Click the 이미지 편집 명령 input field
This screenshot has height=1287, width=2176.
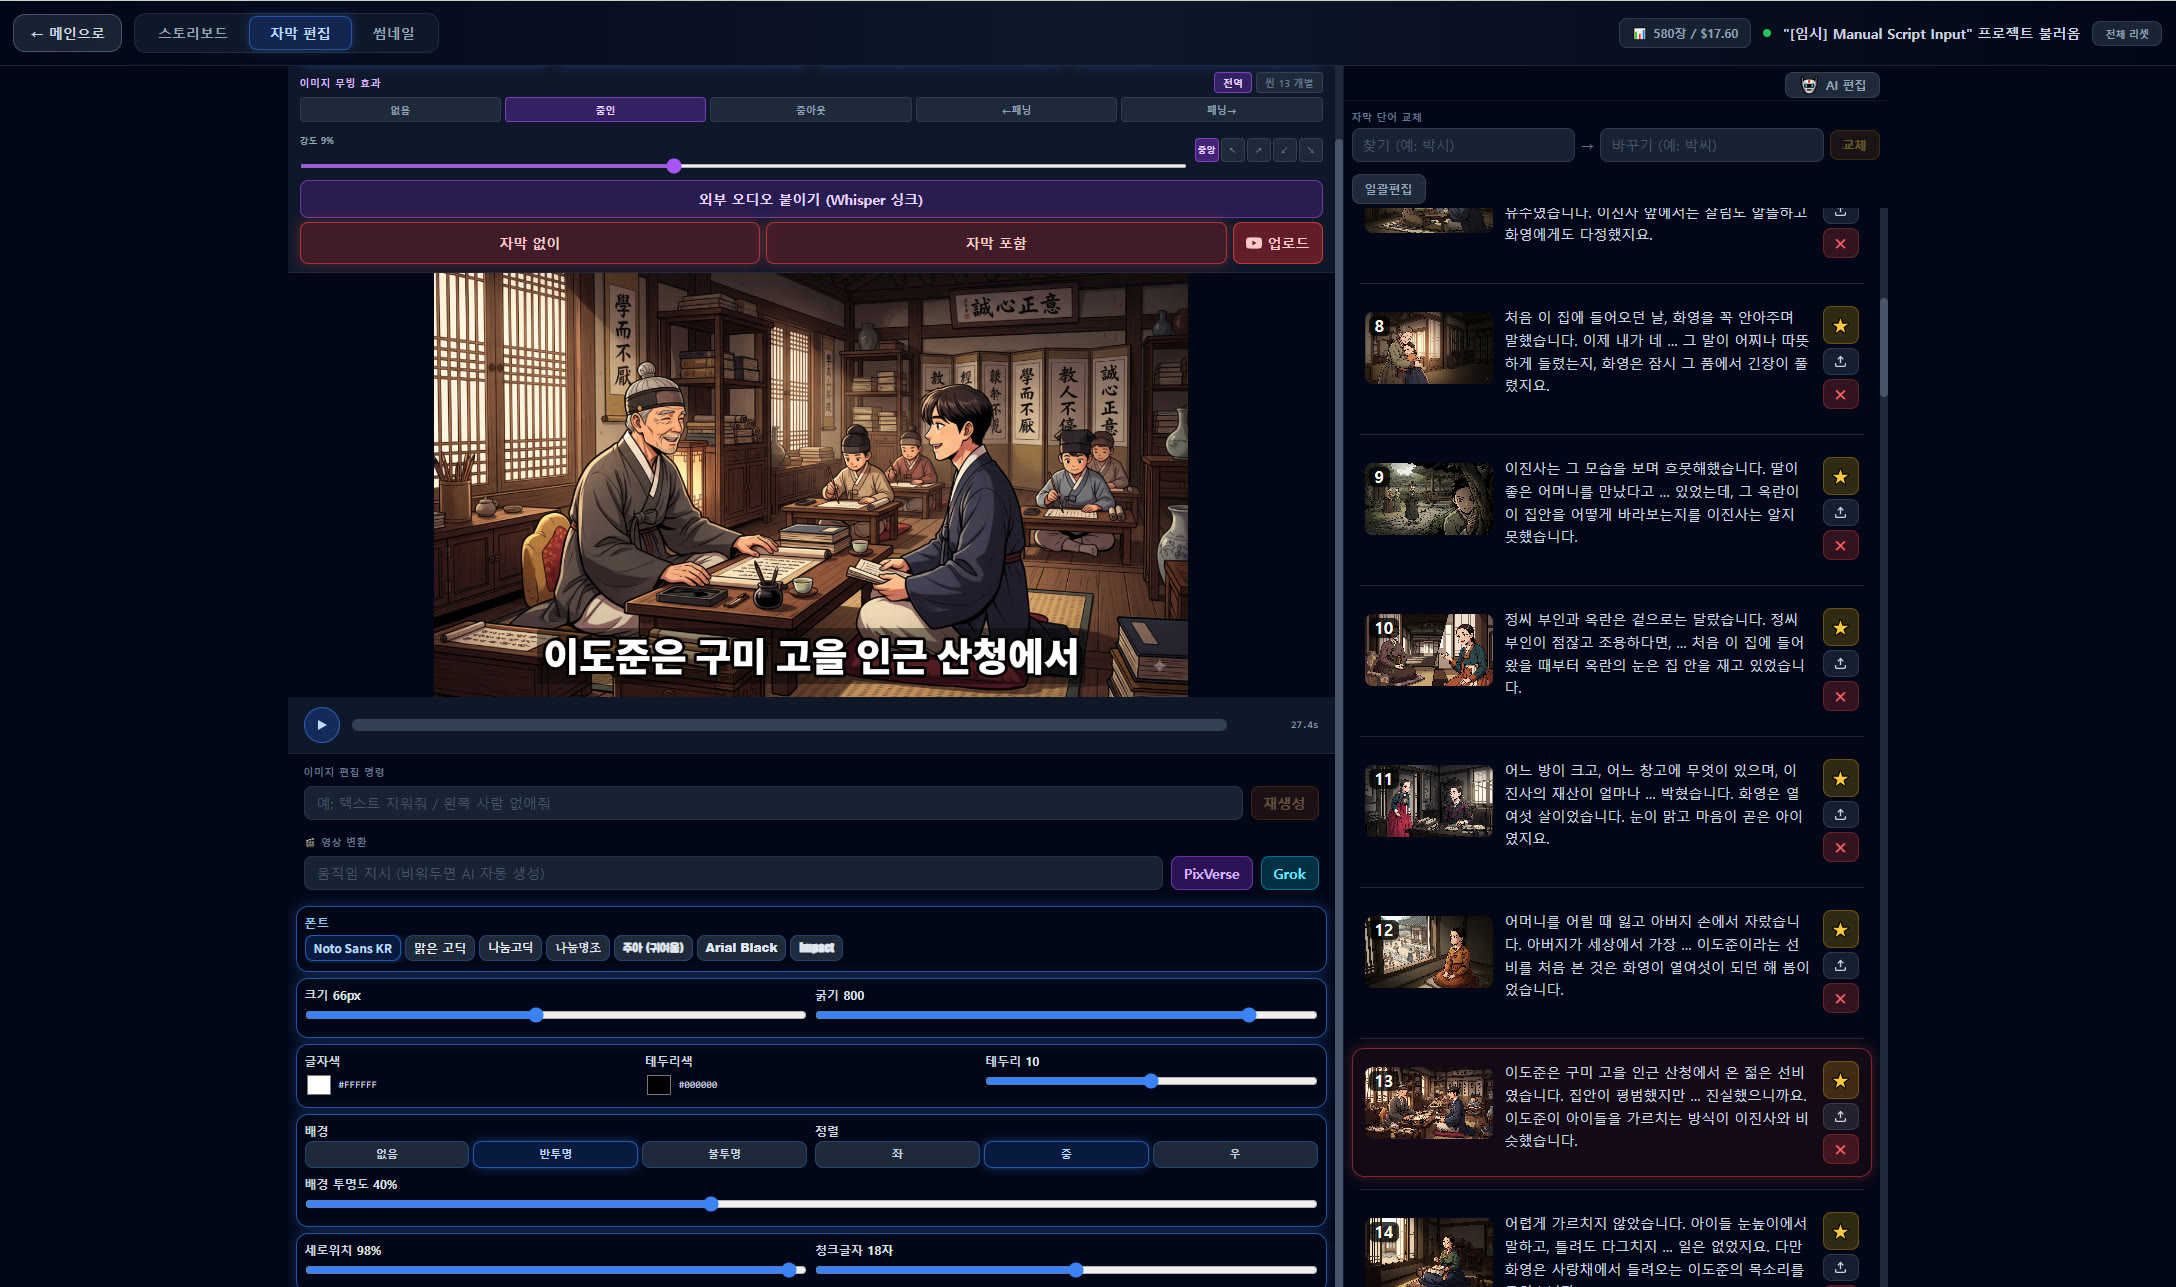[773, 803]
